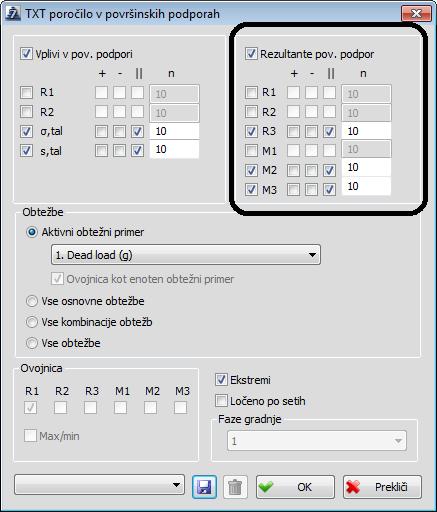Click the n value field for R3
Image resolution: width=437 pixels, height=512 pixels.
coord(366,131)
